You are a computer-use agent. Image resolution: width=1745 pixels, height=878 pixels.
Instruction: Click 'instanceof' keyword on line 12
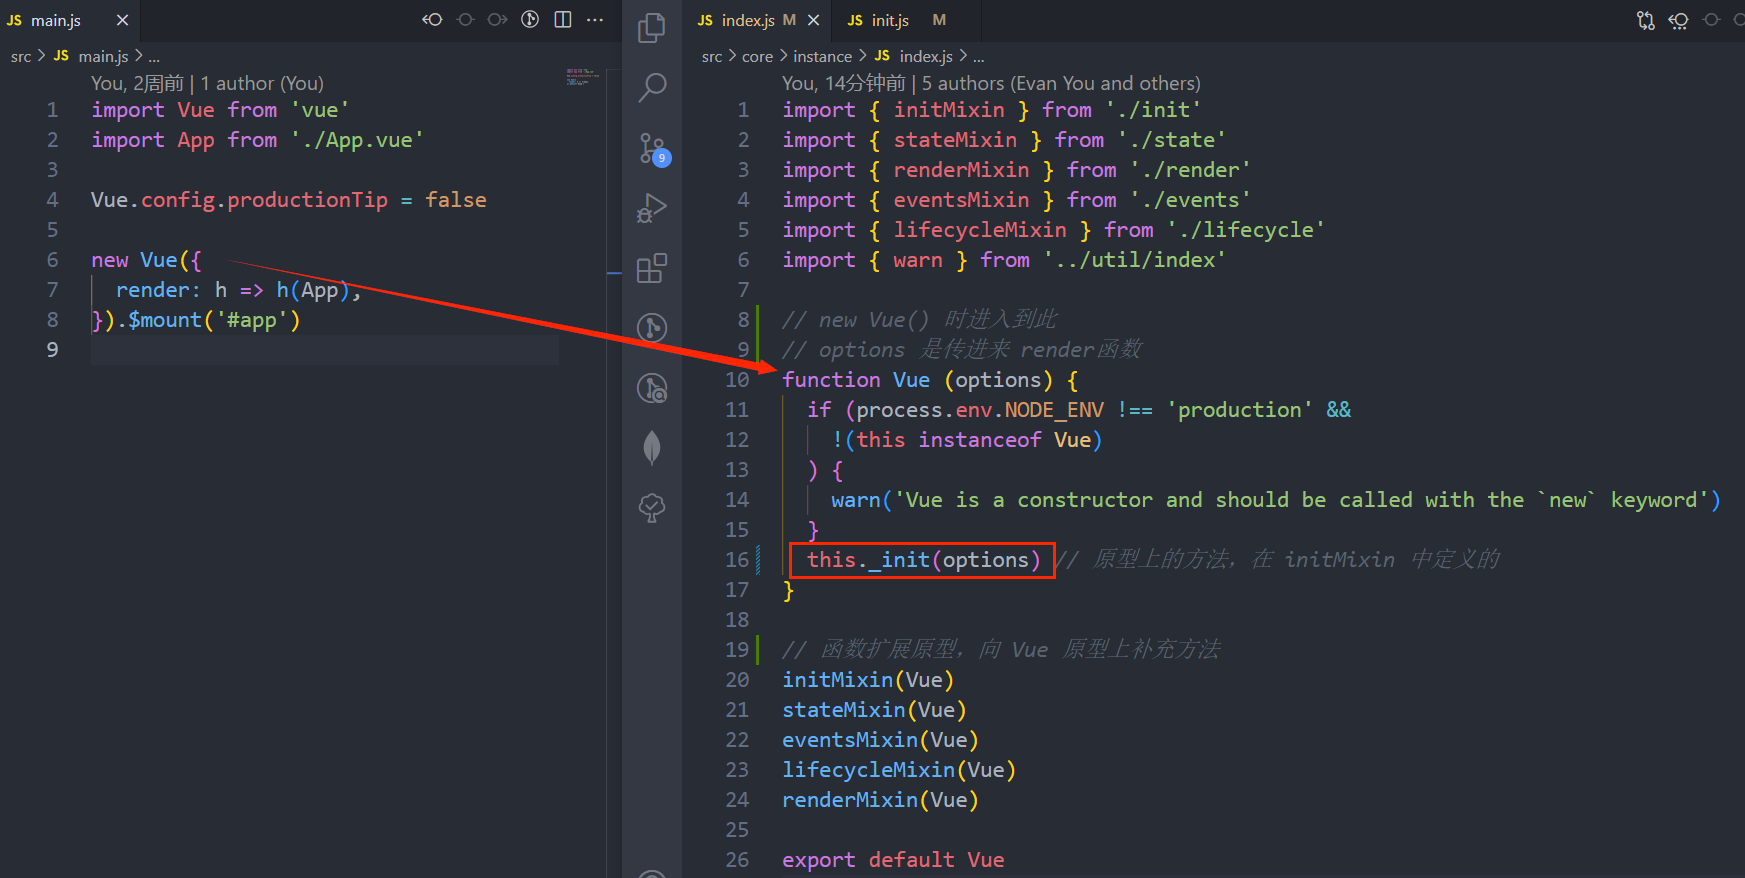pyautogui.click(x=980, y=440)
